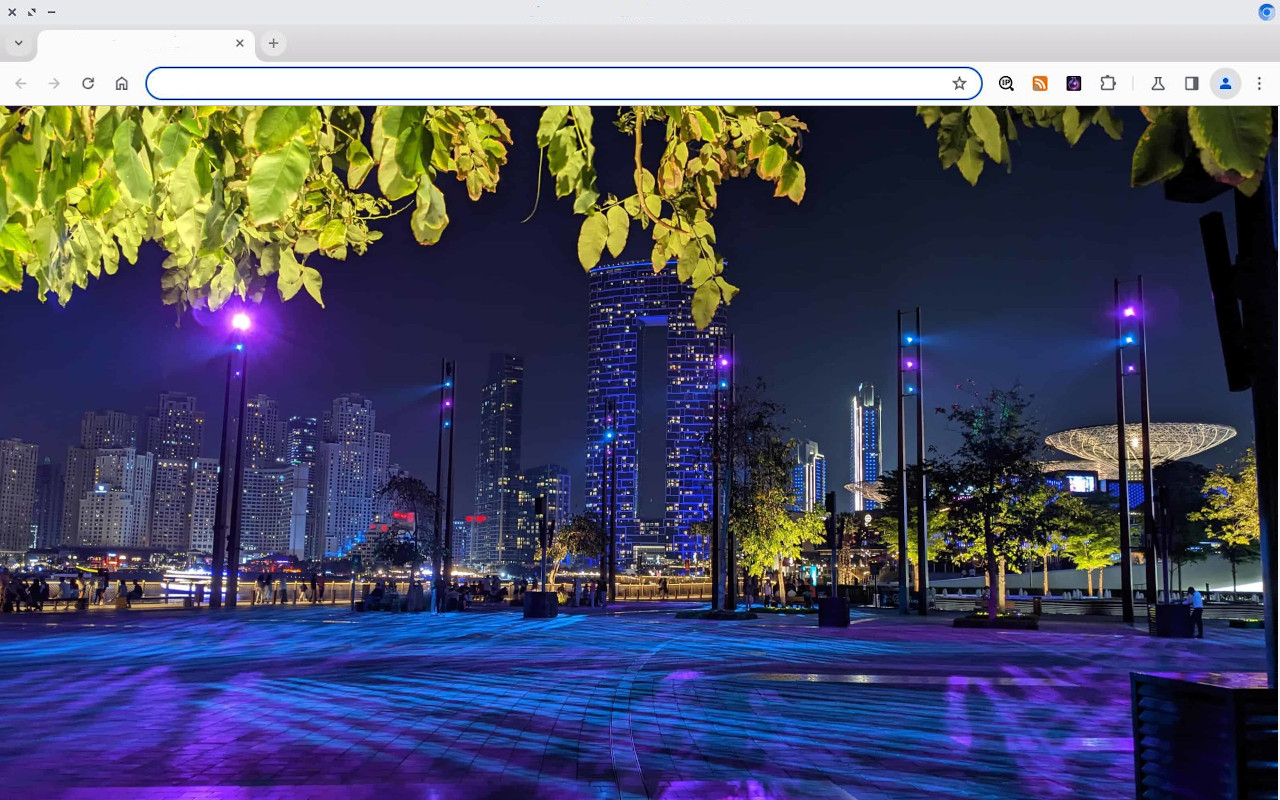The image size is (1280, 800).
Task: Click the blue circular icon in the titlebar corner
Action: [1266, 12]
